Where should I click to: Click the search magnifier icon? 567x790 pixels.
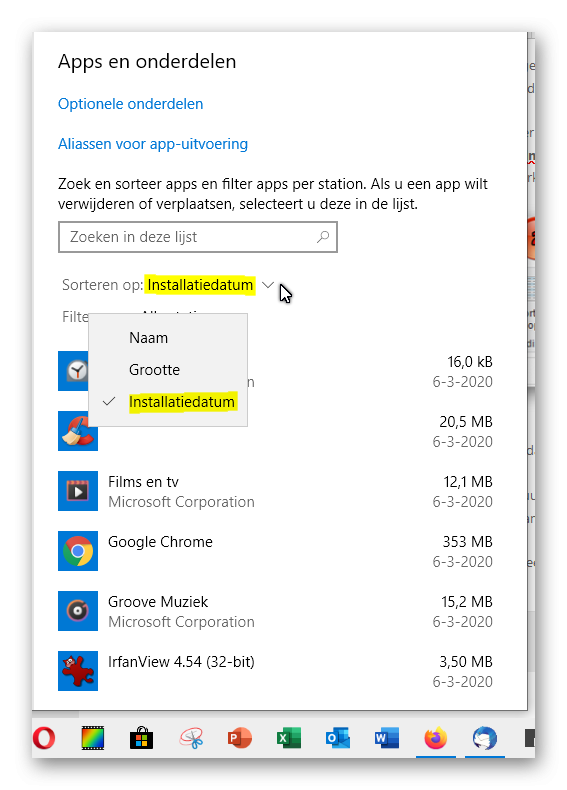point(323,237)
